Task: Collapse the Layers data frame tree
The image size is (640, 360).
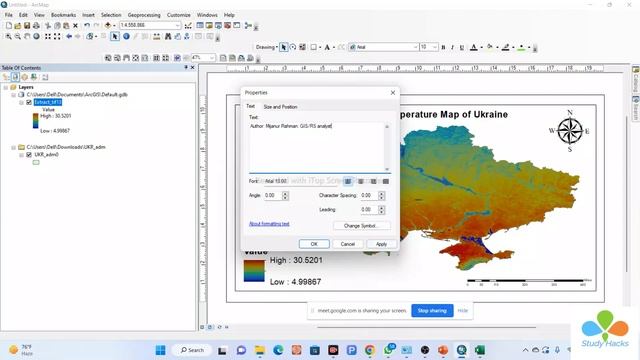Action: point(6,87)
